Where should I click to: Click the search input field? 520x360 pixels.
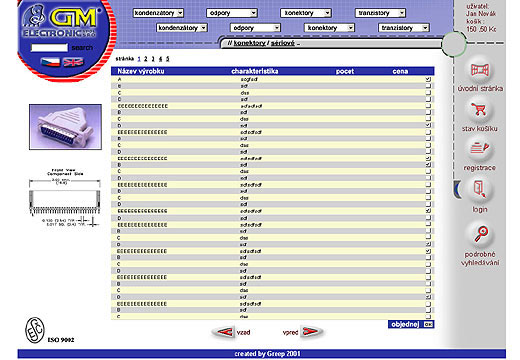pyautogui.click(x=49, y=48)
